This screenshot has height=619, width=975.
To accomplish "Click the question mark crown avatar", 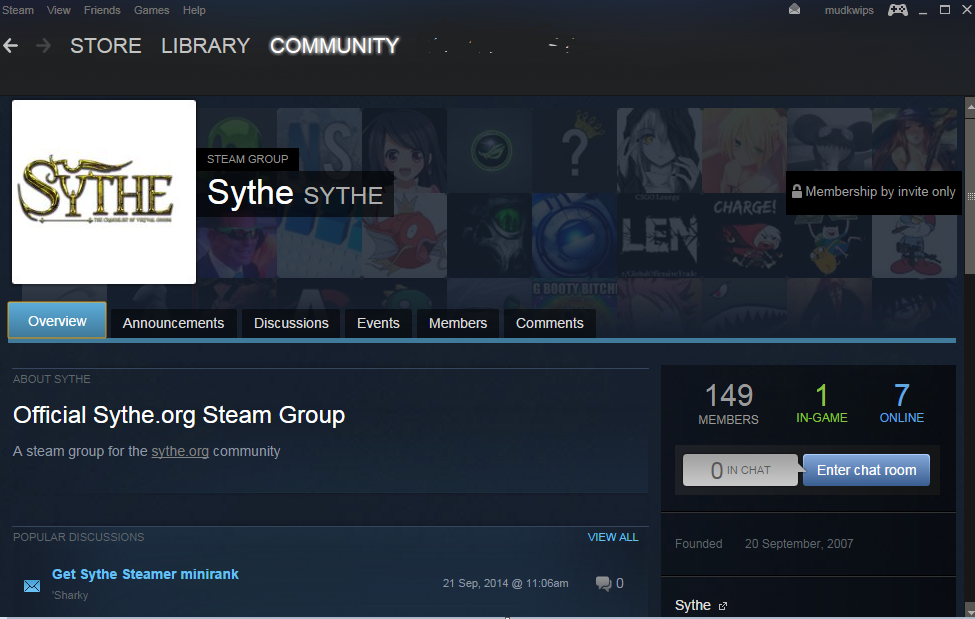I will click(574, 150).
